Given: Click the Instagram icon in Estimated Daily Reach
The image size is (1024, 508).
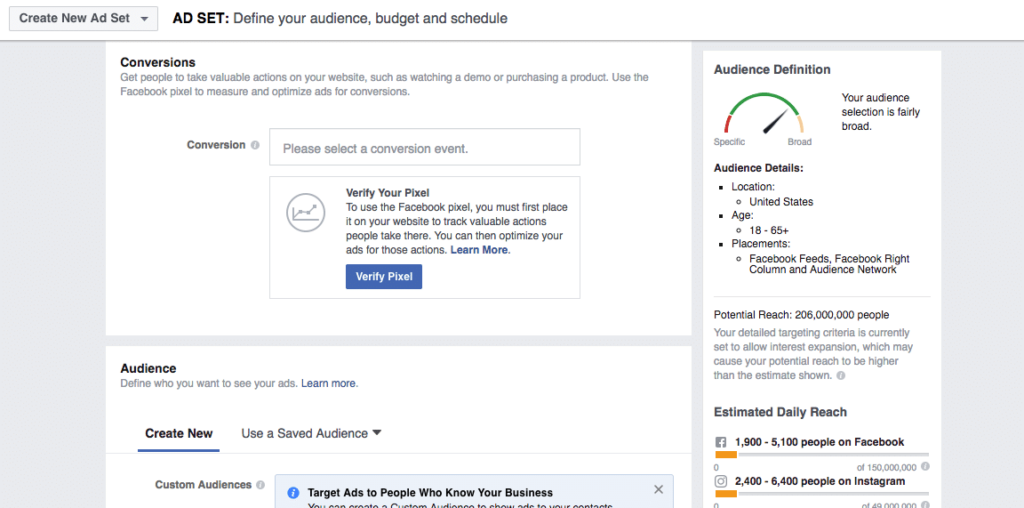Looking at the screenshot, I should [721, 481].
